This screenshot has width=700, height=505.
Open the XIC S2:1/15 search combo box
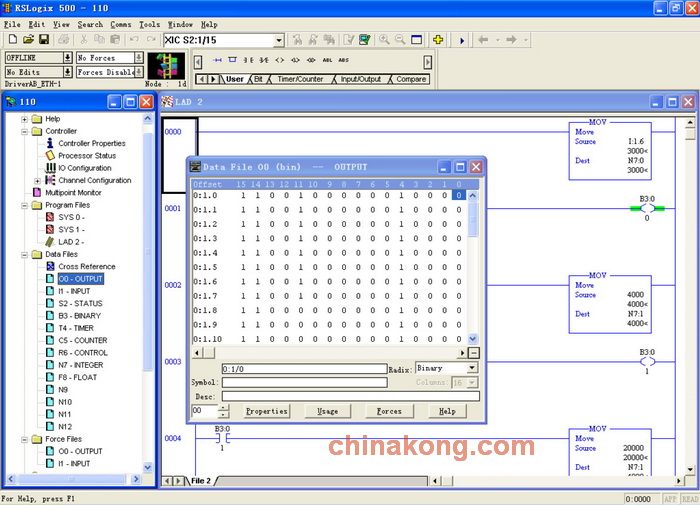279,40
